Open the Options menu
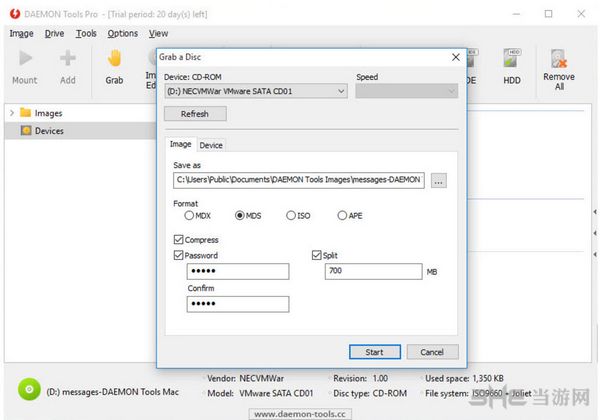Viewport: 600px width, 420px height. [122, 34]
